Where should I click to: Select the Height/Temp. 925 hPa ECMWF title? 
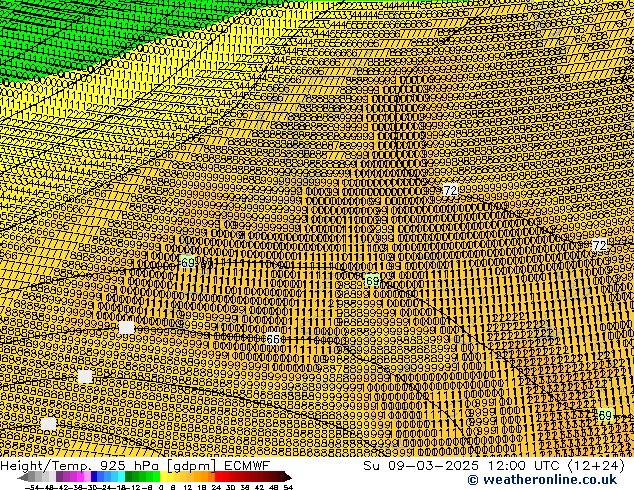coord(135,465)
